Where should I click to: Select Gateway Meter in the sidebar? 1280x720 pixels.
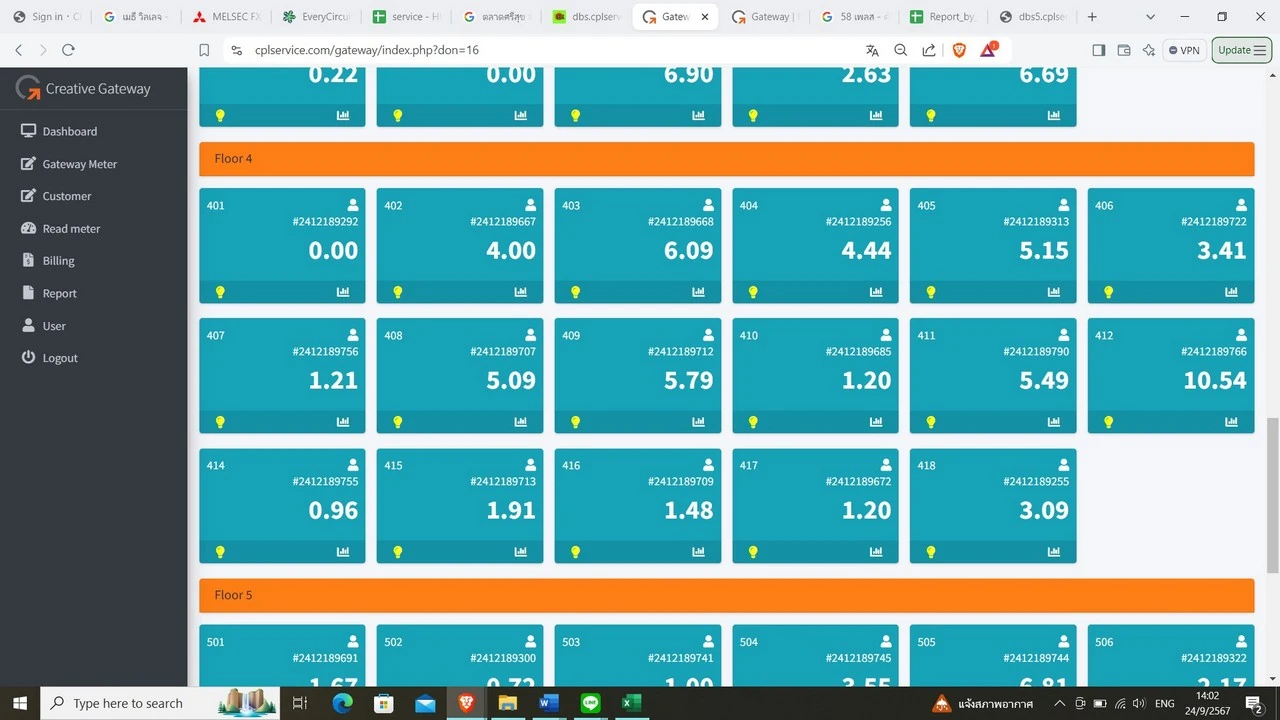(x=79, y=164)
